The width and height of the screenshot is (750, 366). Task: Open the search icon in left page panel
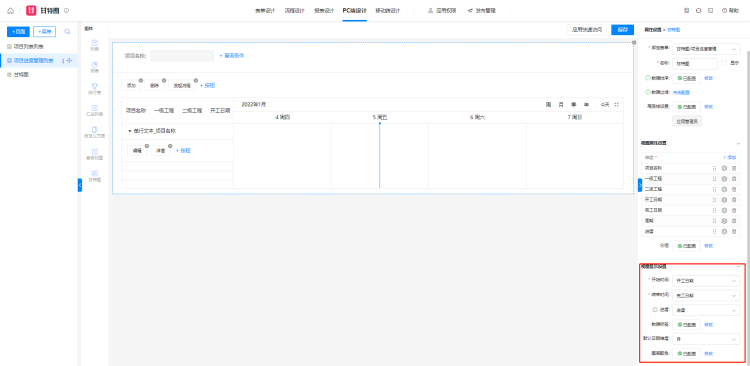pos(67,32)
